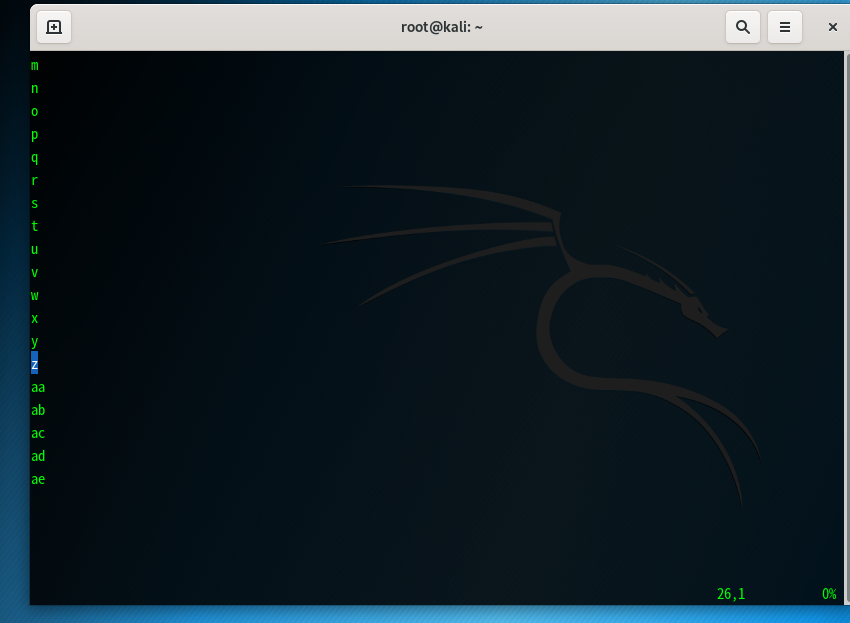Close the root@kali terminal window
Screen dimensions: 850x623
[x=833, y=27]
